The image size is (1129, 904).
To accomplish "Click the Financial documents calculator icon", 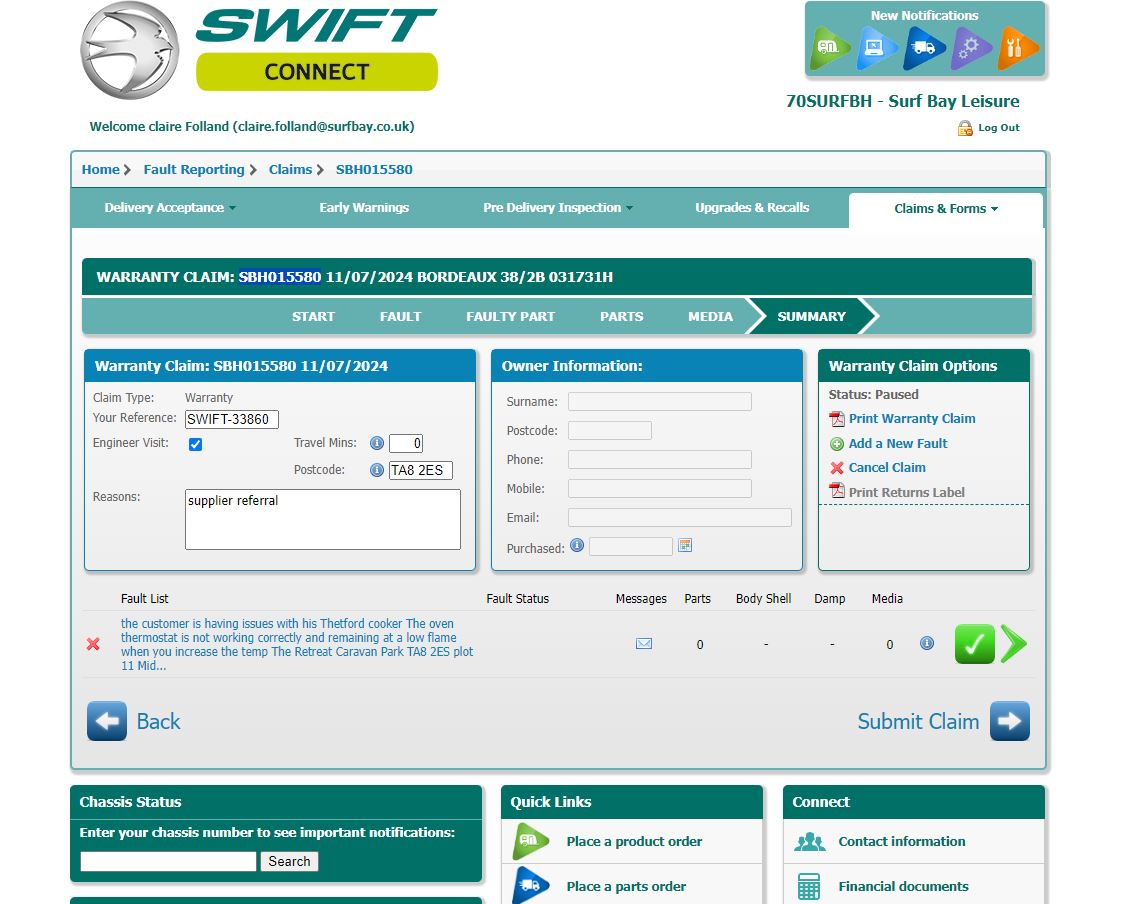I will tap(809, 887).
